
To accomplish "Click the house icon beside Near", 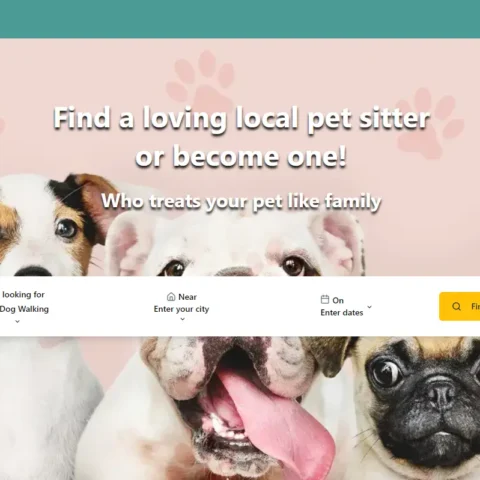I will tap(171, 297).
